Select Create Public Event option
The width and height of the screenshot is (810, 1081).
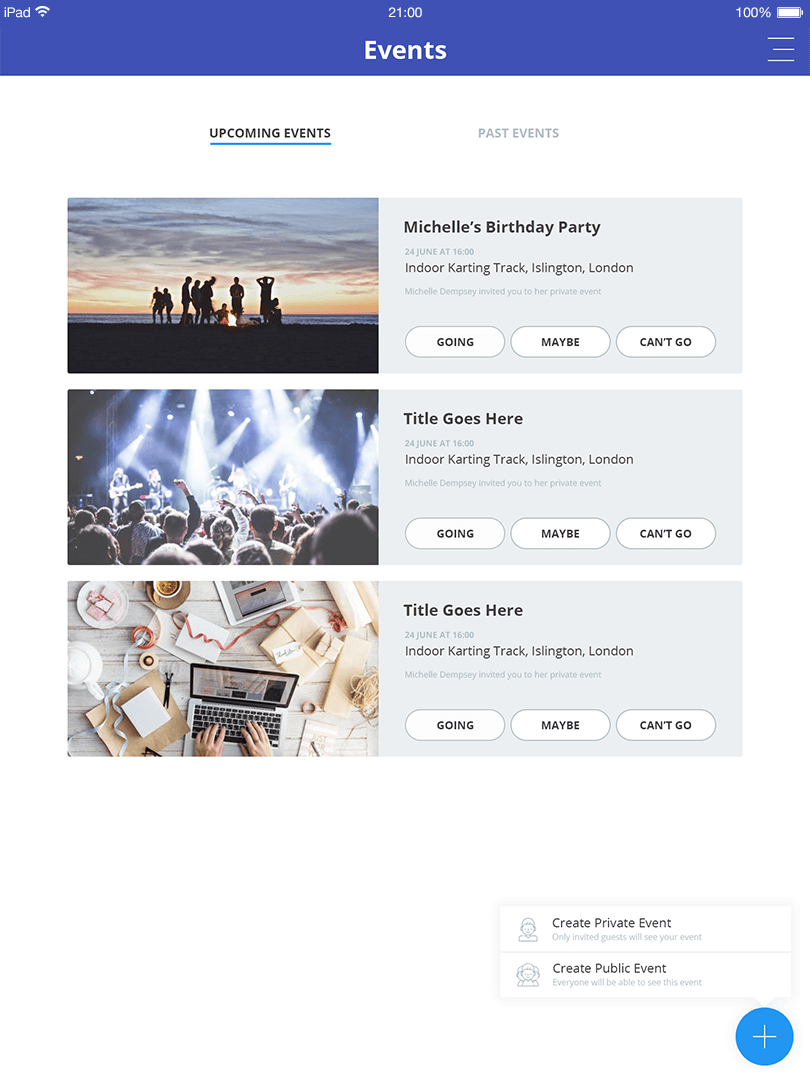tap(645, 975)
